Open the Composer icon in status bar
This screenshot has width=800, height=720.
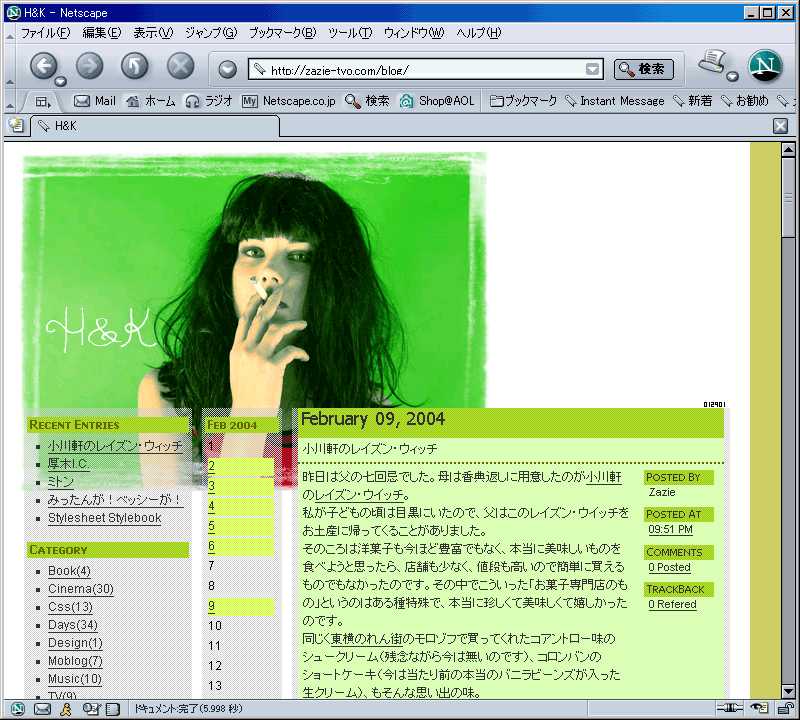click(91, 709)
